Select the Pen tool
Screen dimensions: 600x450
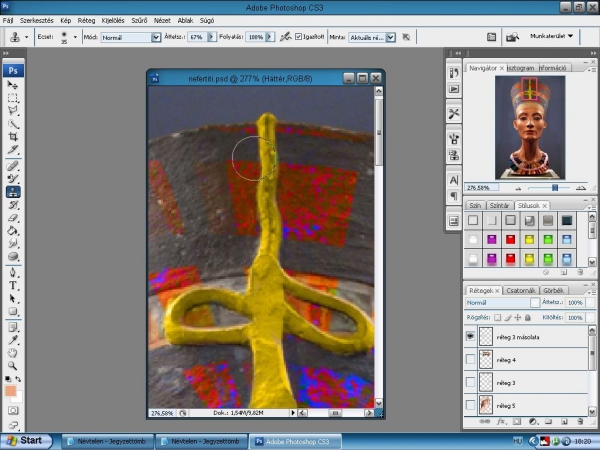click(x=13, y=272)
